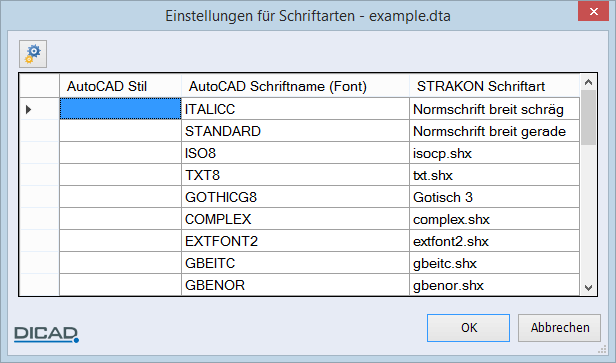The height and width of the screenshot is (363, 616).
Task: Open the Gotisch 3 STRAKON cell
Action: coord(495,197)
